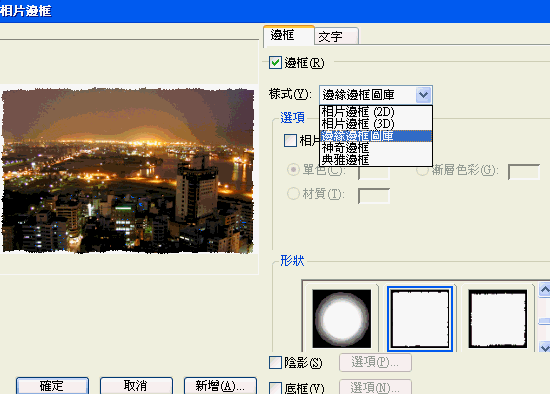Switch to the 邊框 tab

[x=289, y=35]
